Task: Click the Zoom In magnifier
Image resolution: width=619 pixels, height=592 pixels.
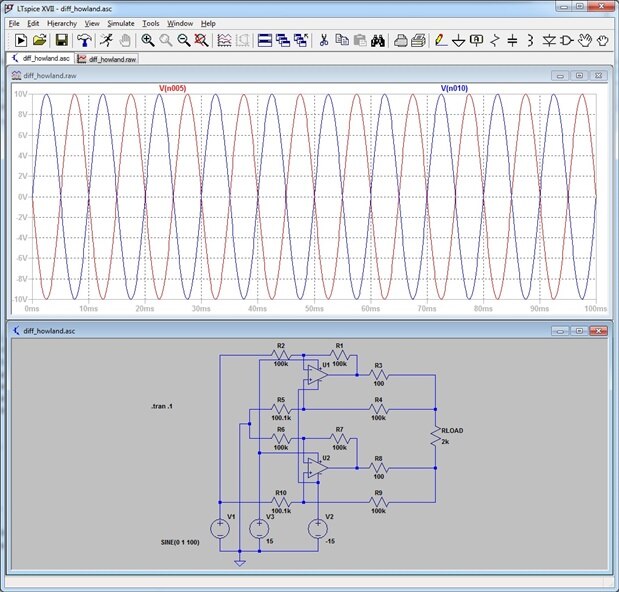Action: point(148,40)
